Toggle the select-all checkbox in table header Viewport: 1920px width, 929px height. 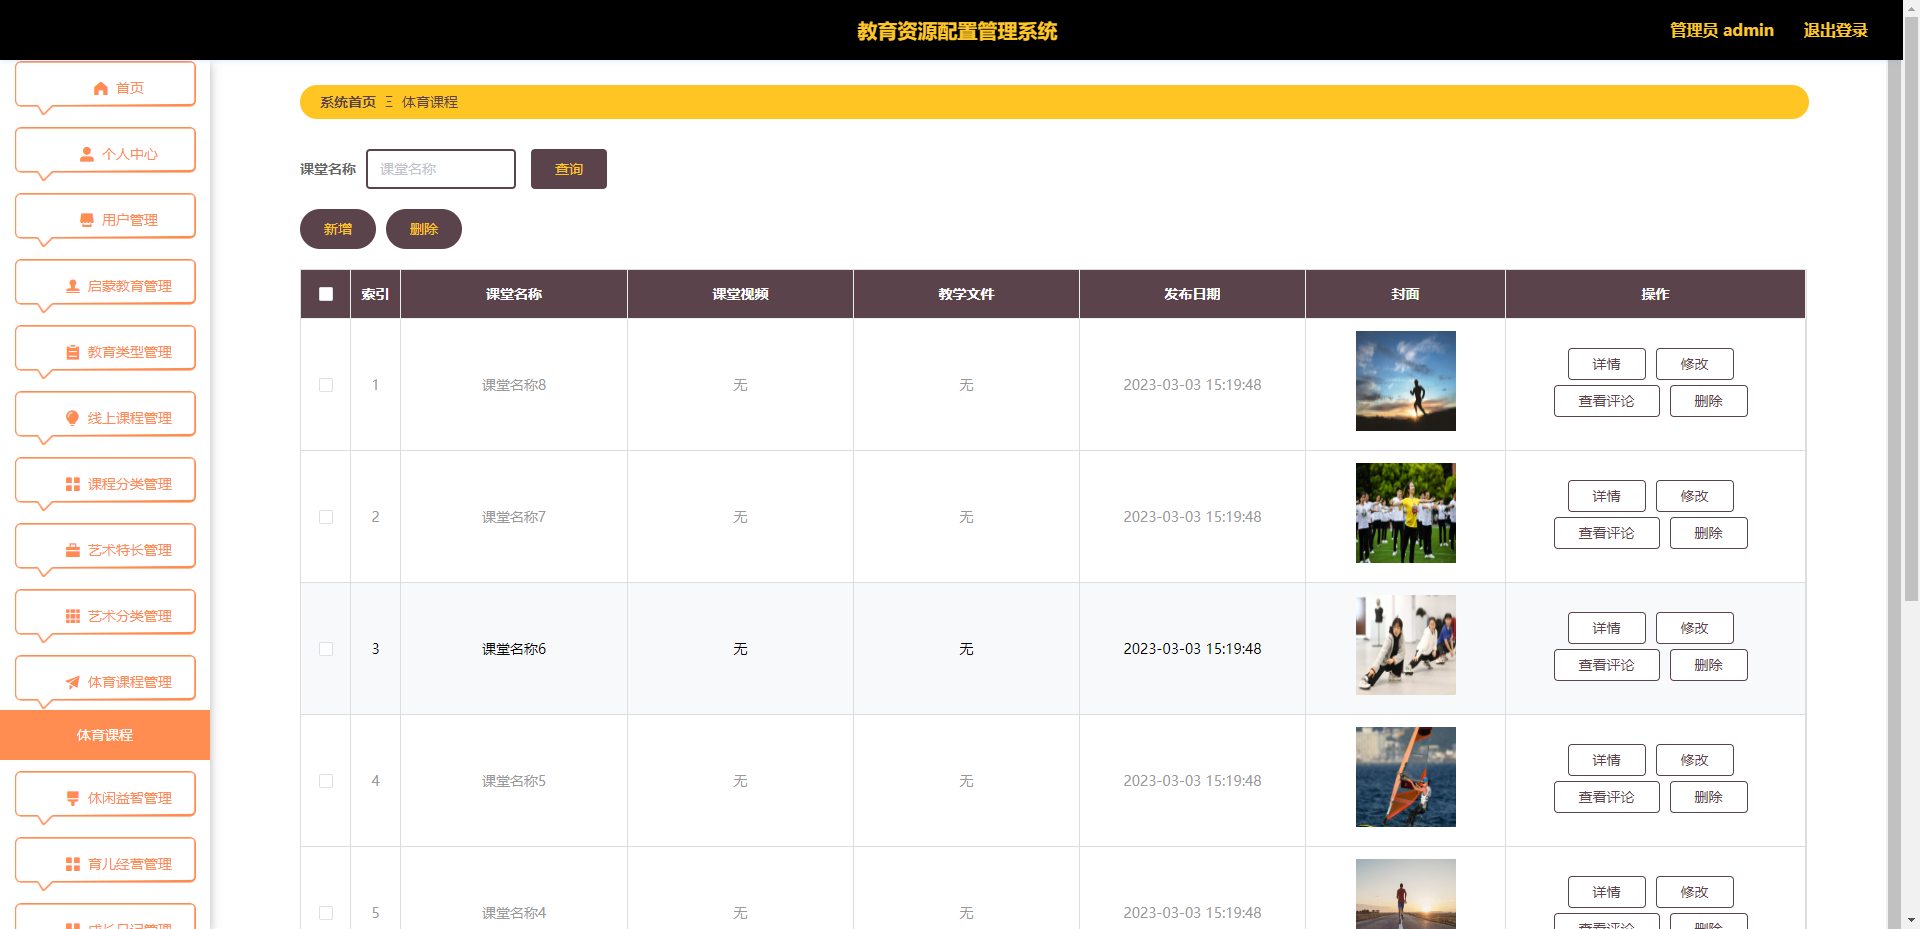click(326, 294)
